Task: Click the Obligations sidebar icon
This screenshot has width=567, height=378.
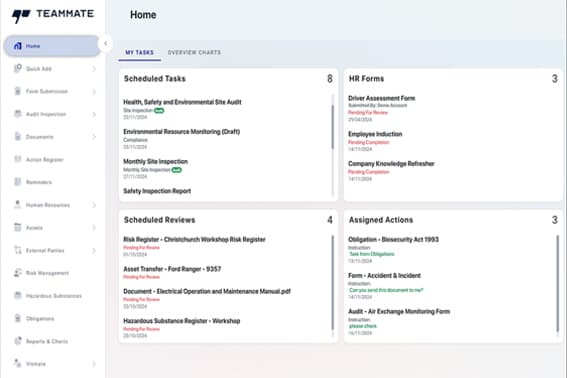Action: point(17,318)
